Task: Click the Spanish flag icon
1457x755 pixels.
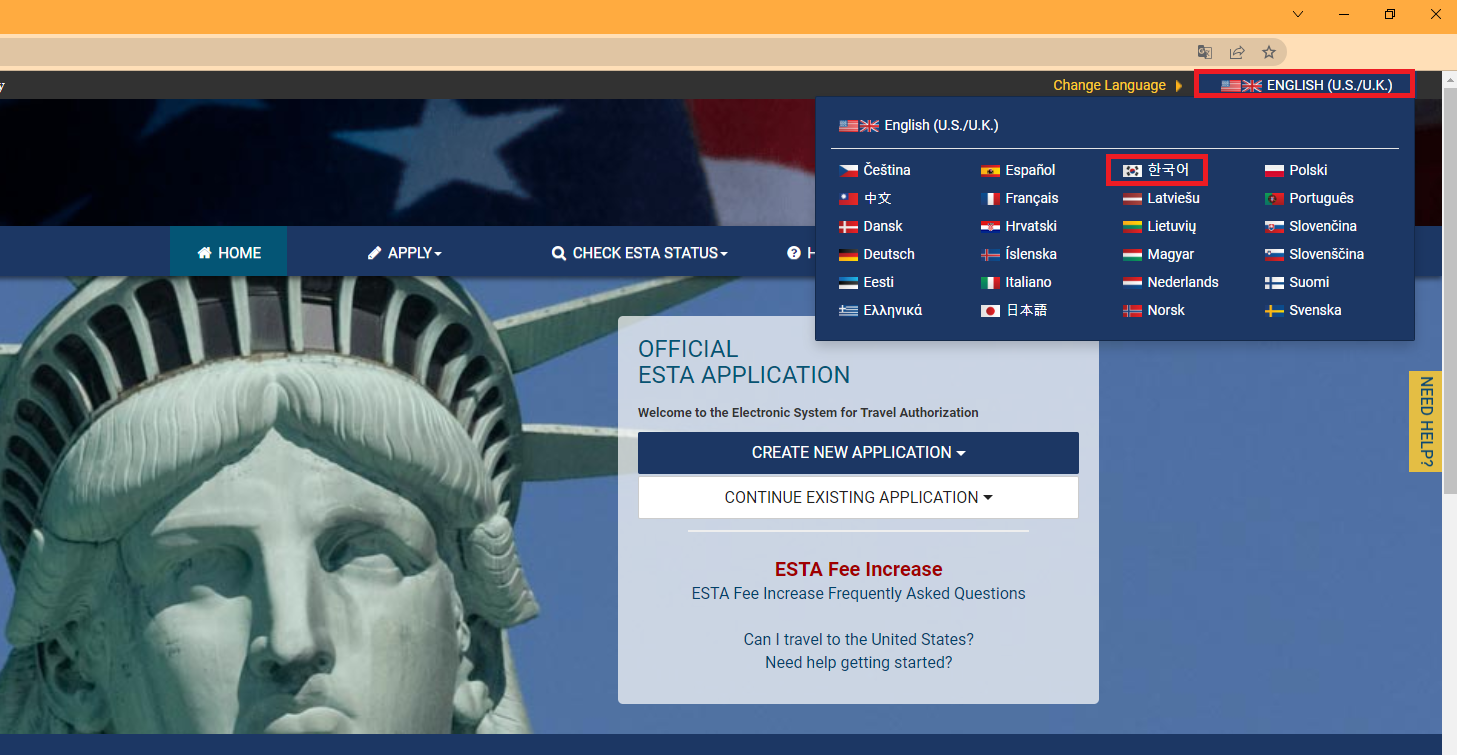Action: click(990, 170)
